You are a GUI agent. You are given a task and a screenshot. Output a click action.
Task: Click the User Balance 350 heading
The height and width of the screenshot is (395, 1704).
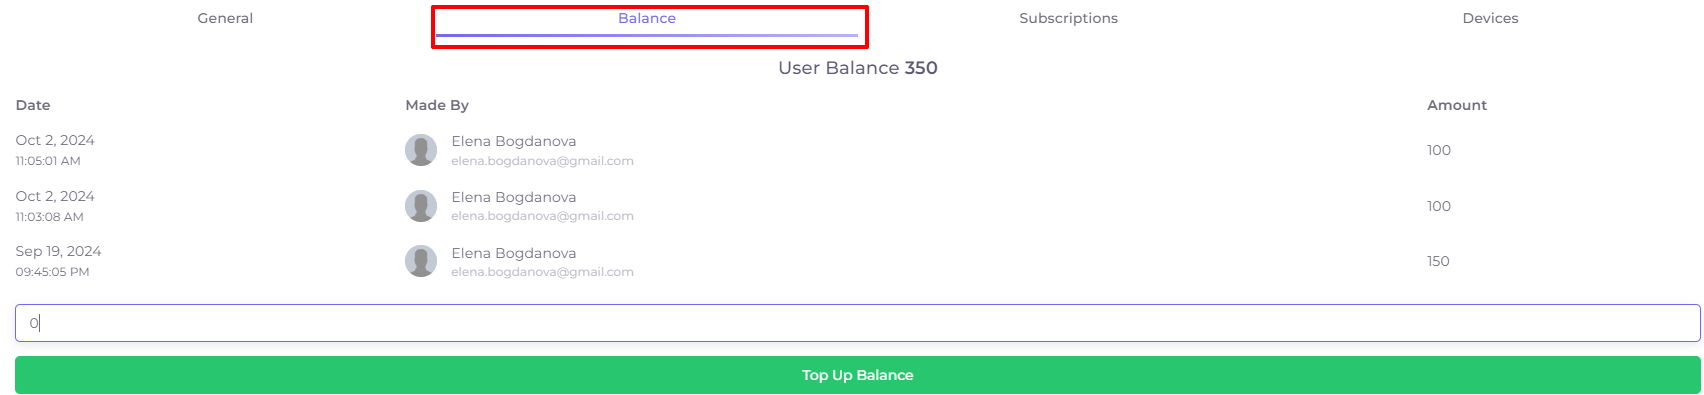pyautogui.click(x=858, y=68)
